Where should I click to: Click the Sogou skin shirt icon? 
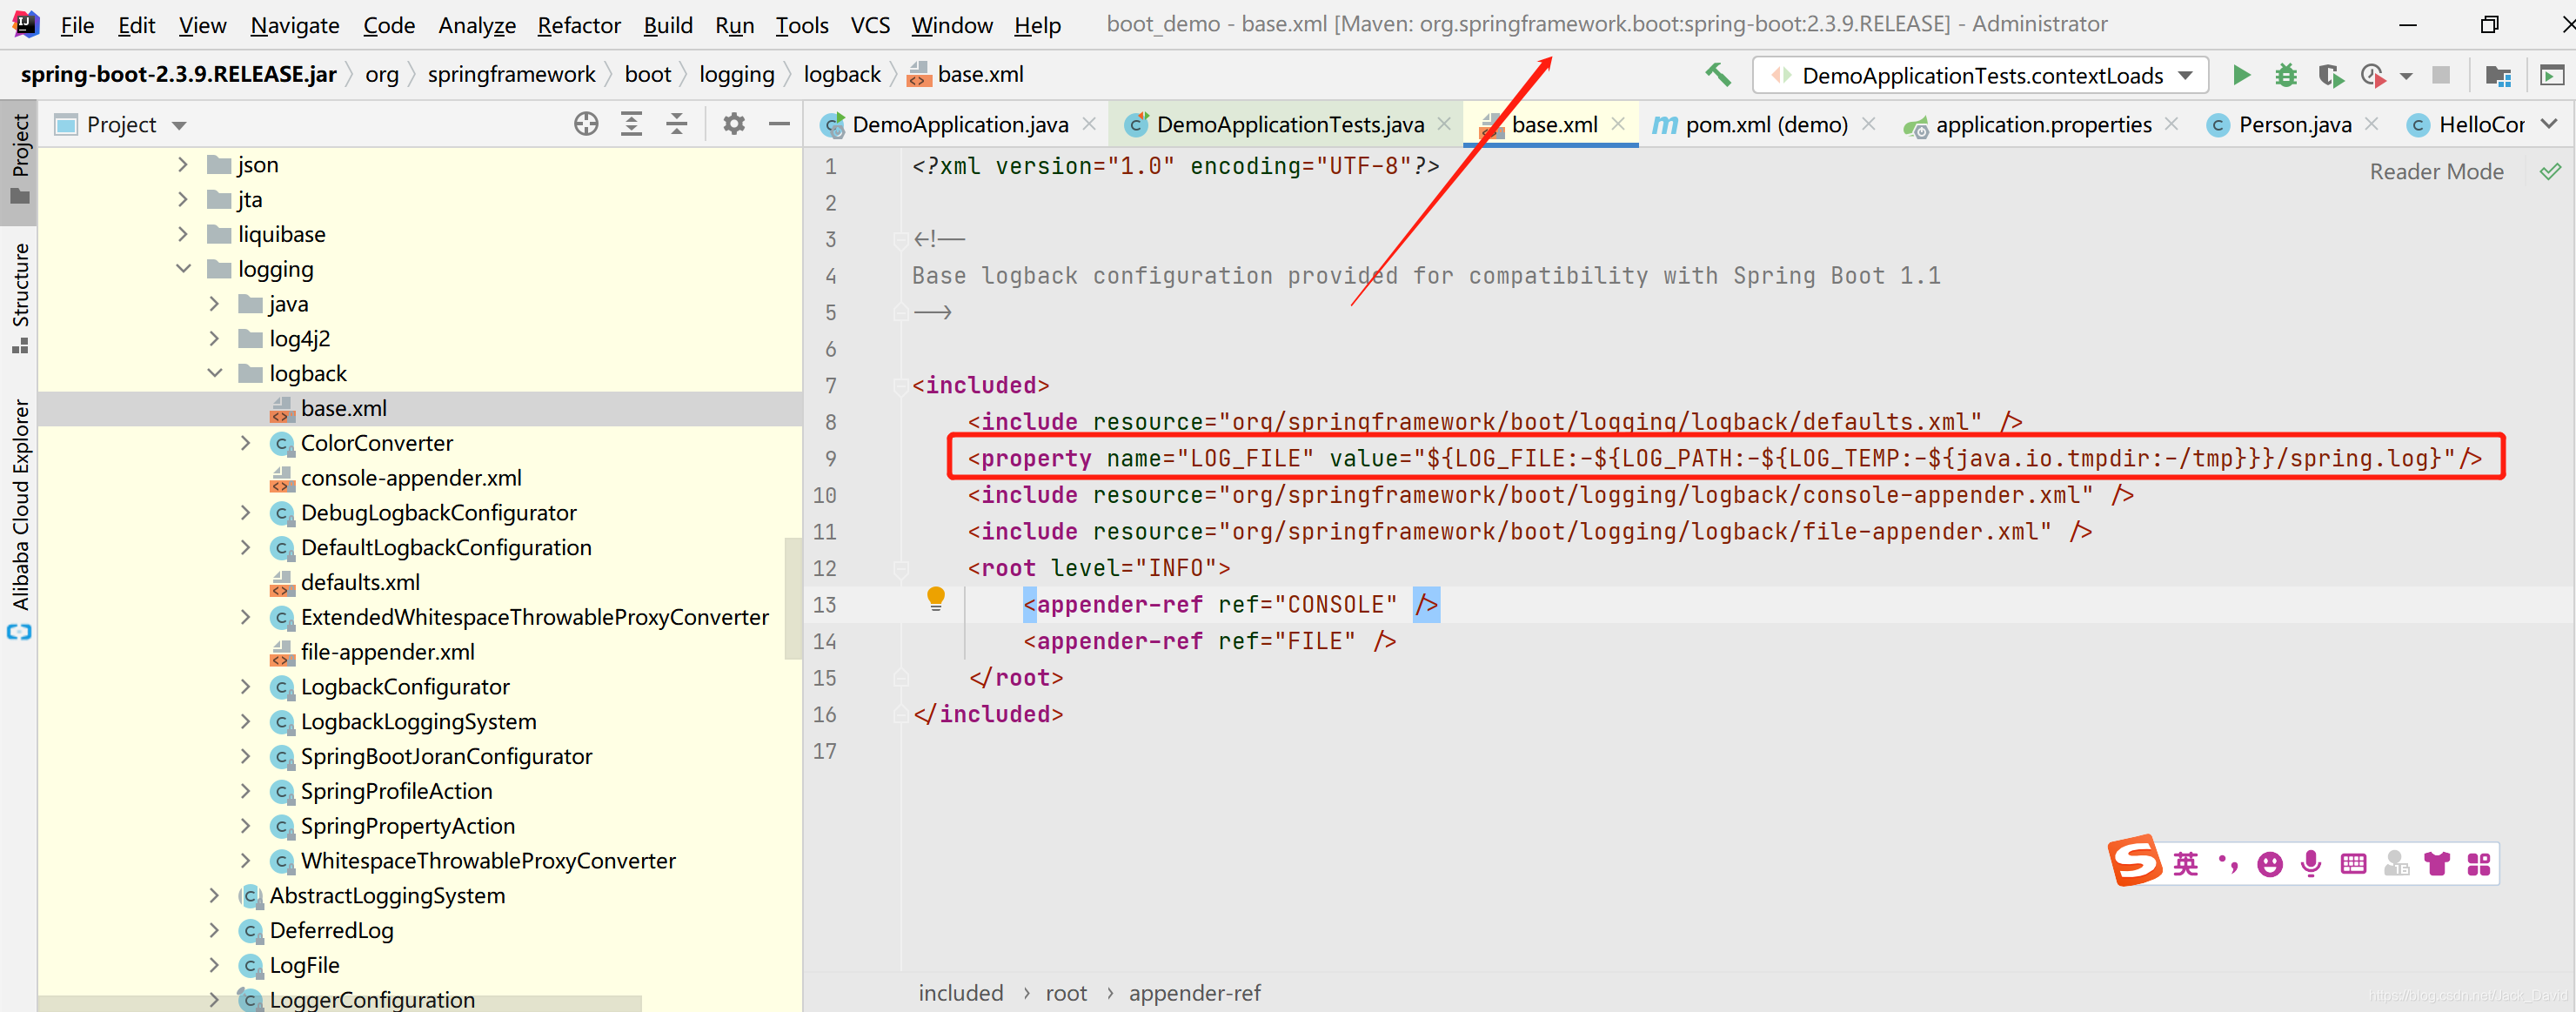[2437, 864]
